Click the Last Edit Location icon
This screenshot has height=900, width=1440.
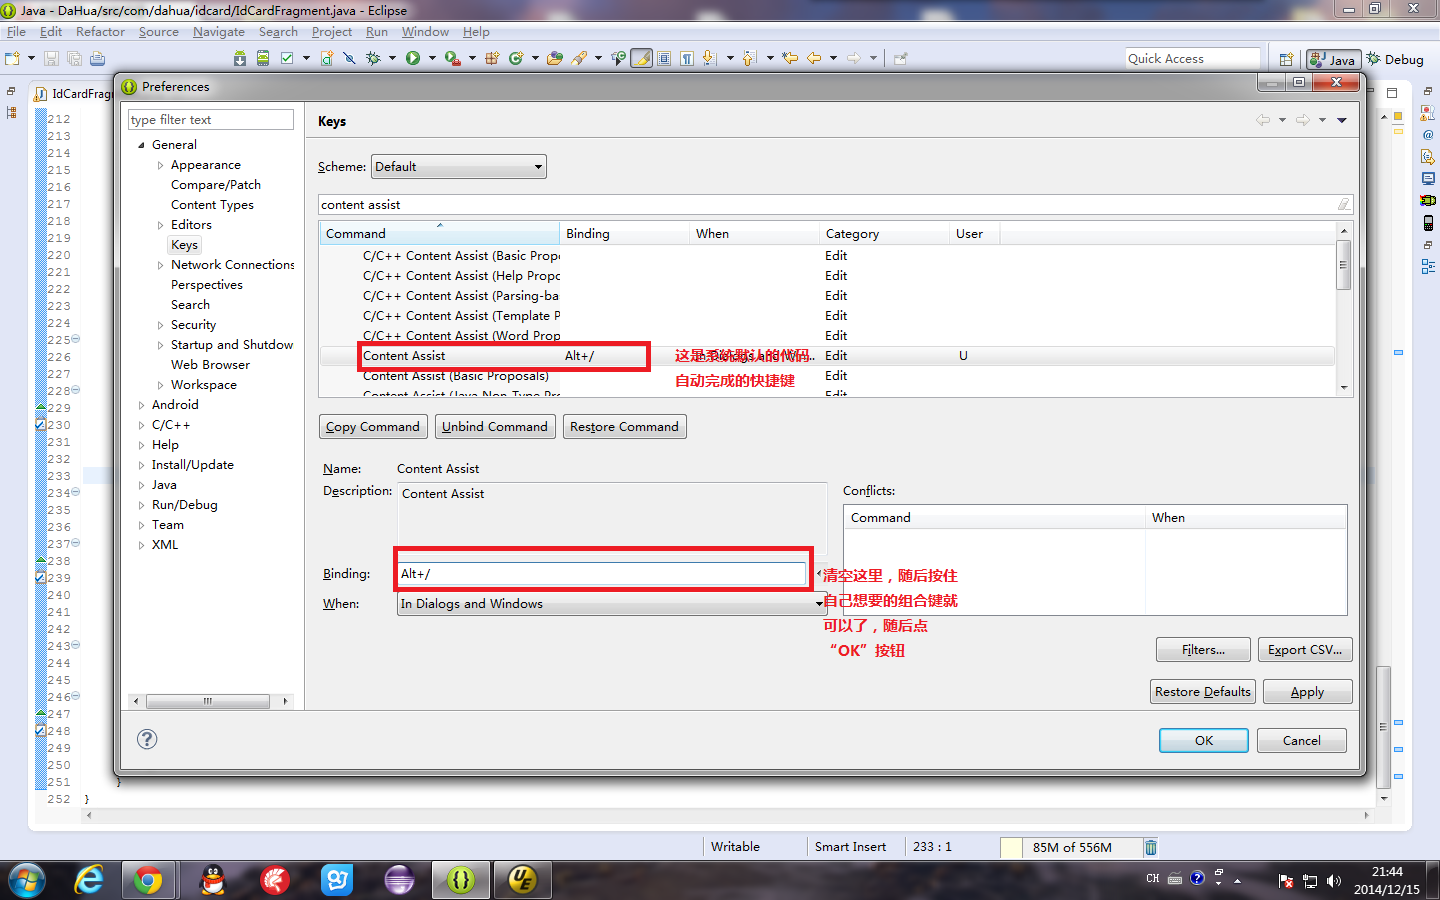[x=790, y=58]
